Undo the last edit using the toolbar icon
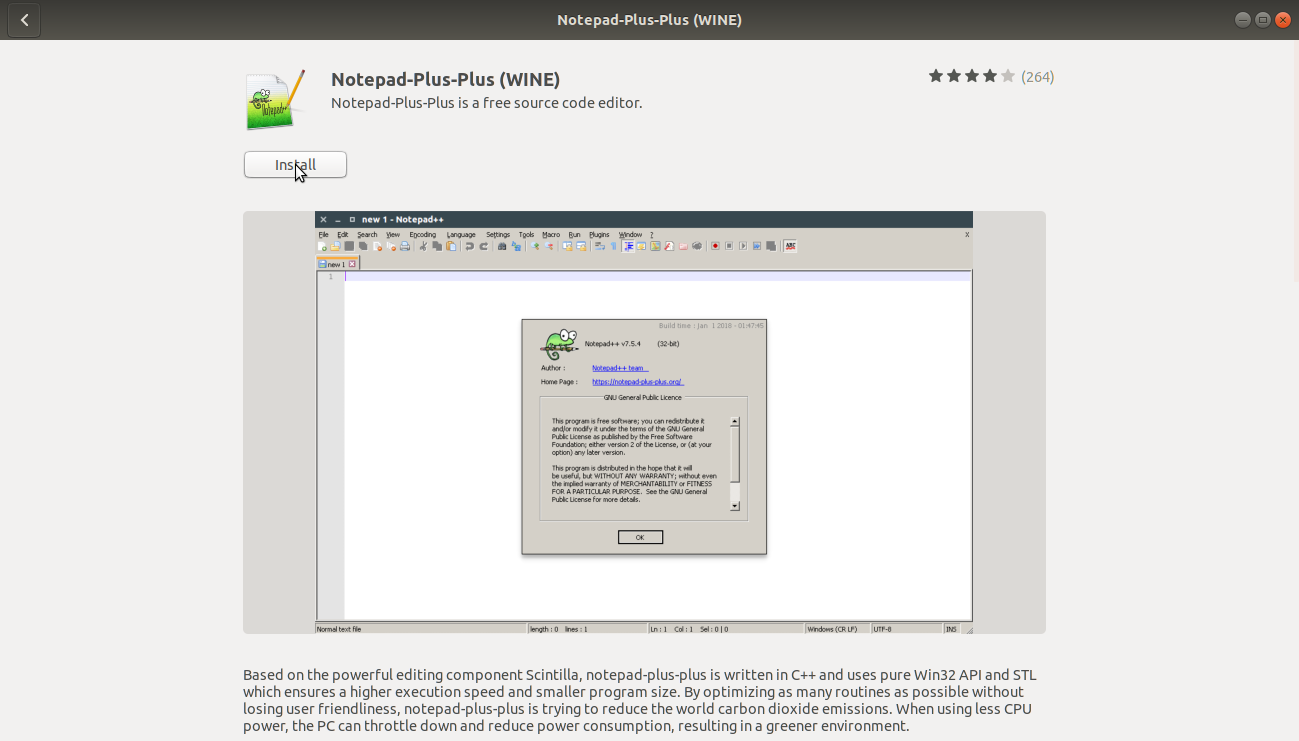Viewport: 1299px width, 741px height. (469, 245)
